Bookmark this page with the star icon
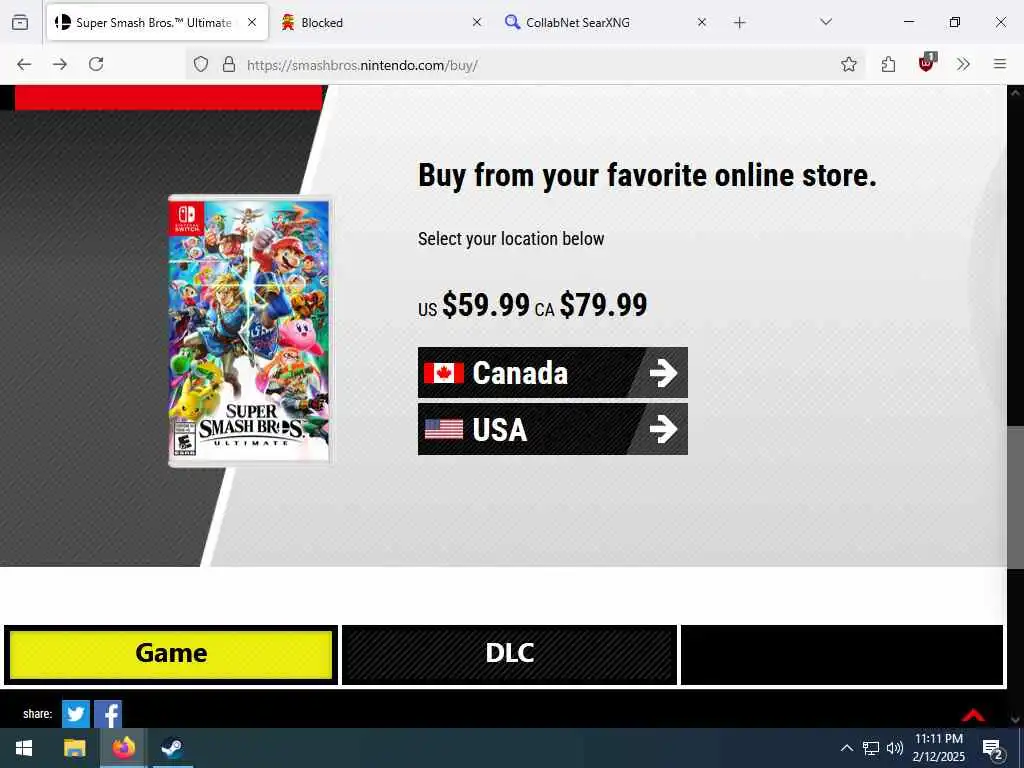 (x=848, y=64)
